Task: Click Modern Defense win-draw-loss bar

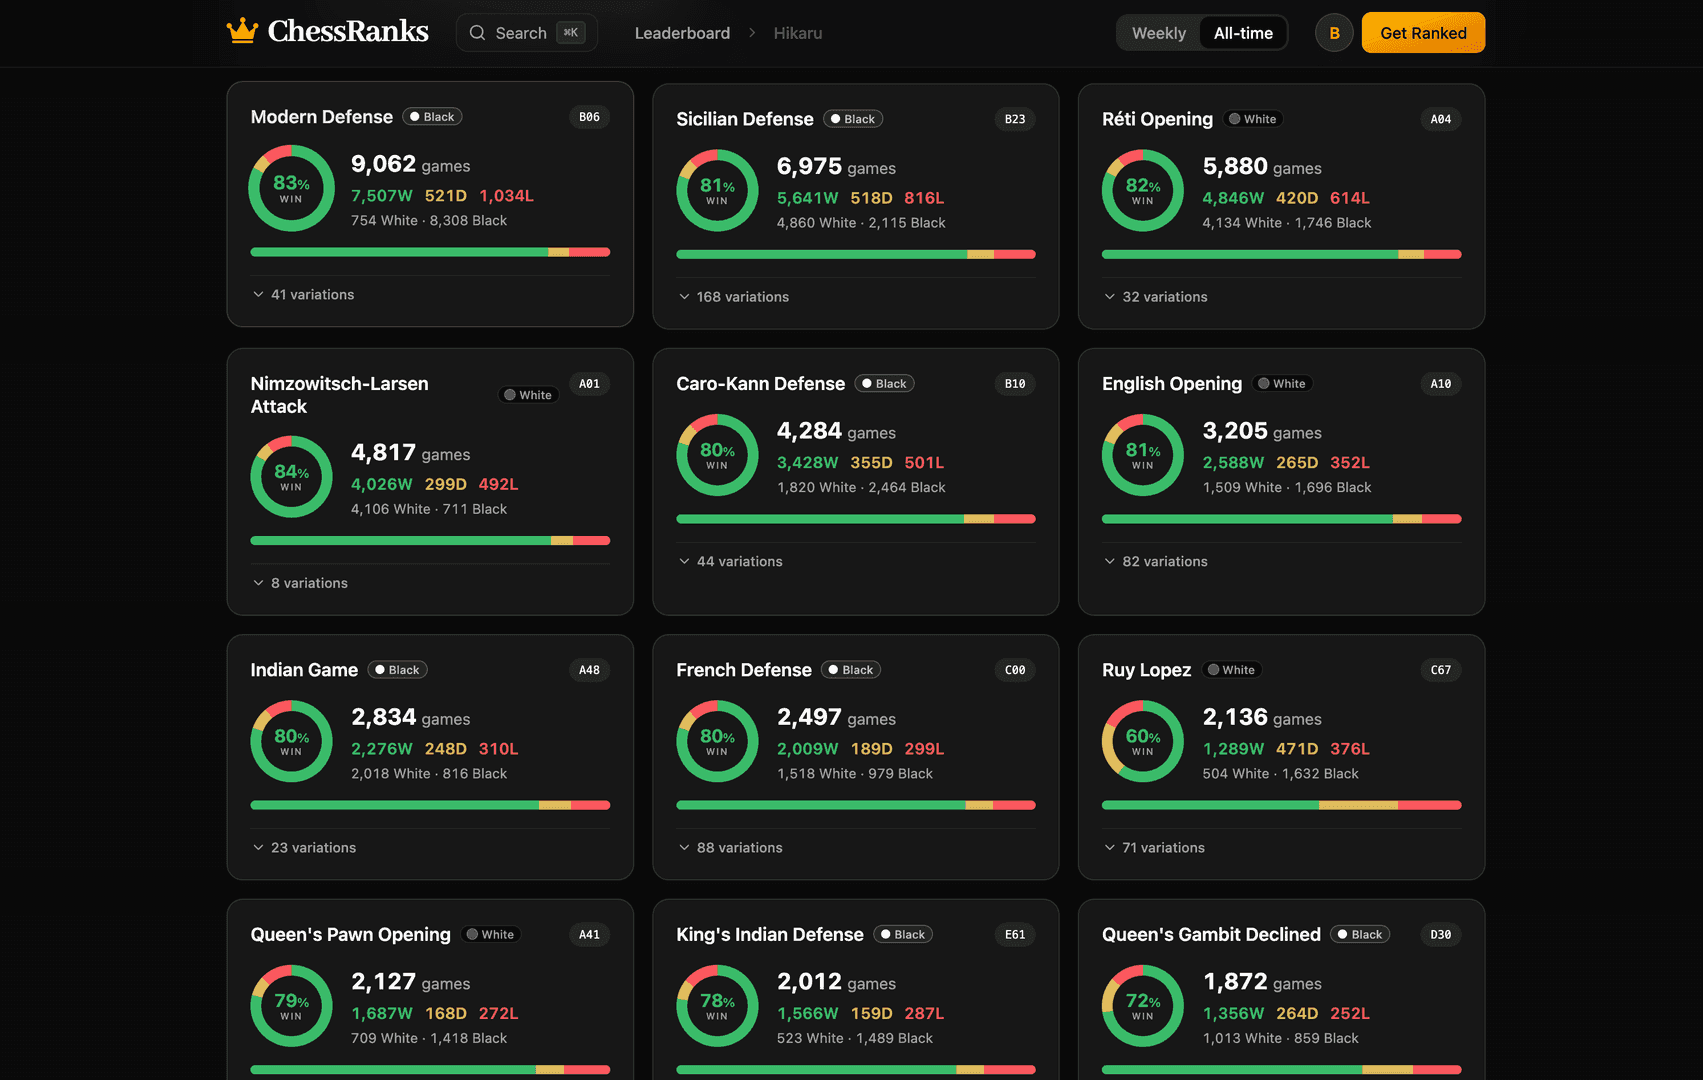Action: click(430, 252)
